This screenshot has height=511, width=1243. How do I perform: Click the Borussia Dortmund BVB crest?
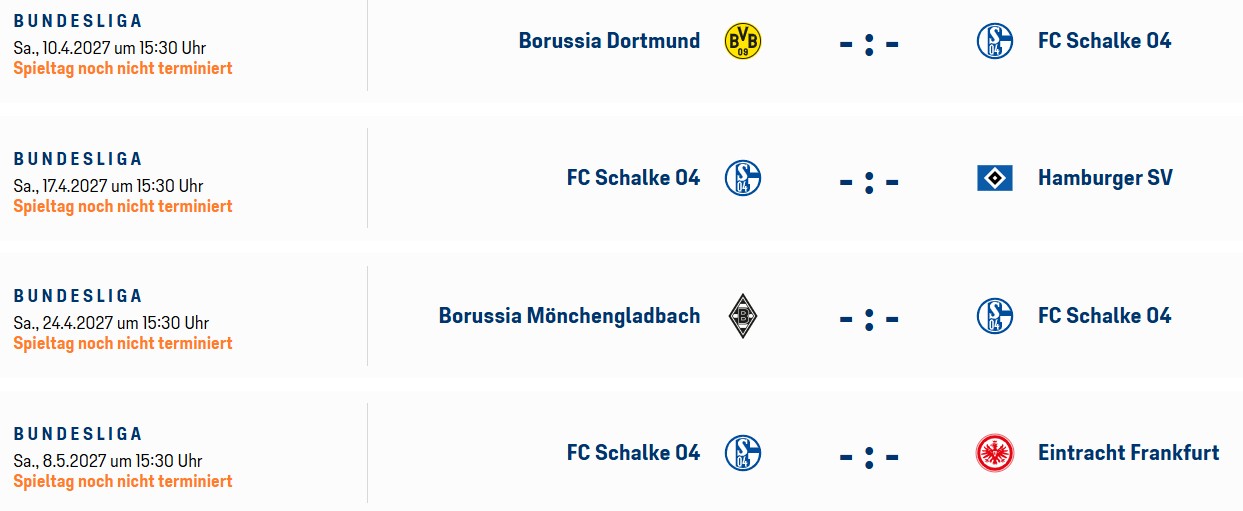point(742,41)
